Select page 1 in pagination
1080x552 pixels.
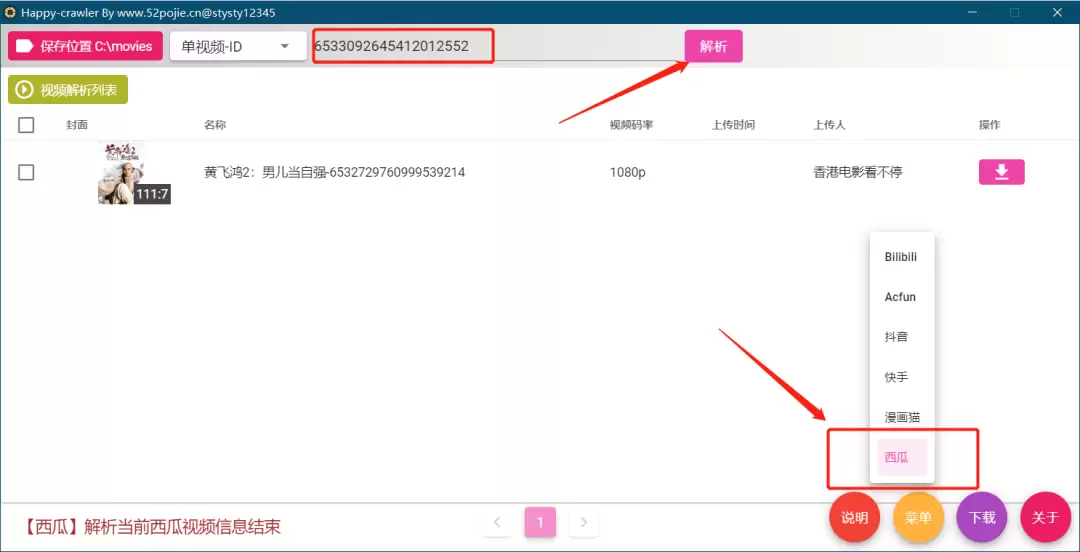point(540,522)
